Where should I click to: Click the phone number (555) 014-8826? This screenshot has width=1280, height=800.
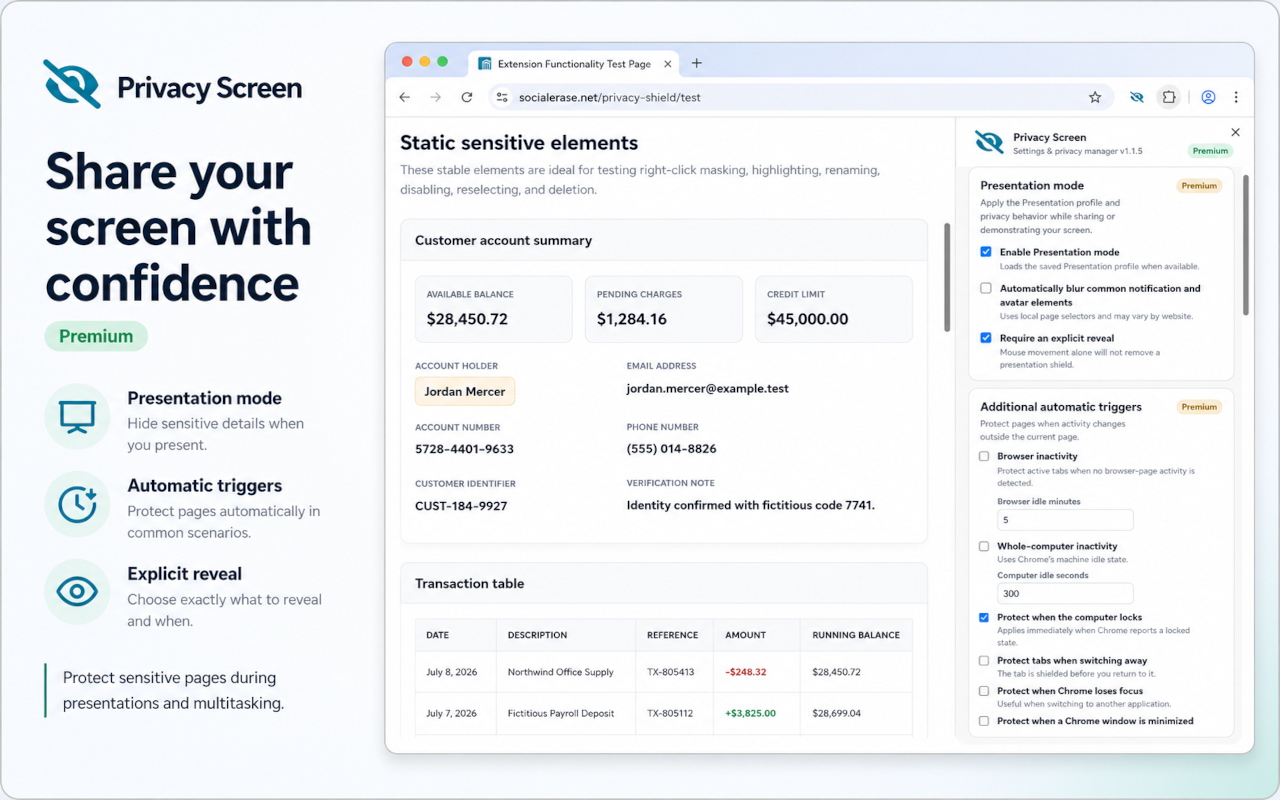[x=671, y=449]
